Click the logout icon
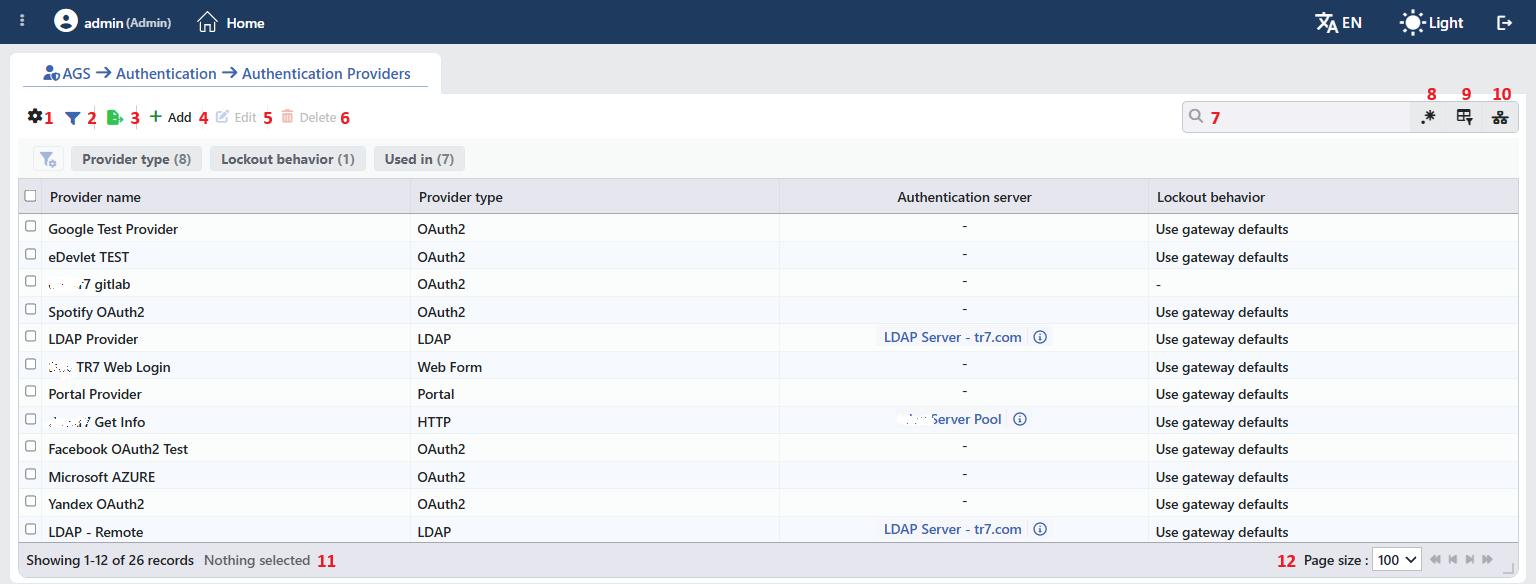Image resolution: width=1536 pixels, height=584 pixels. 1504,22
